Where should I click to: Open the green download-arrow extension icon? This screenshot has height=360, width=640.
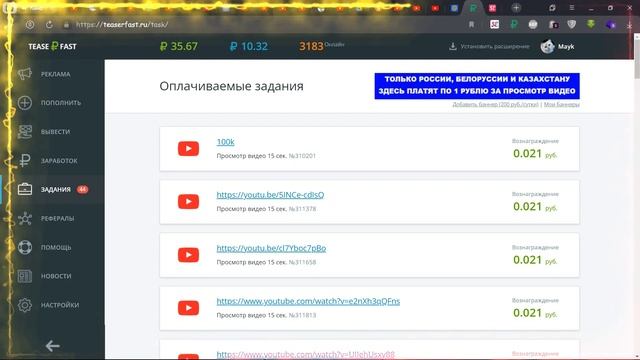click(591, 24)
